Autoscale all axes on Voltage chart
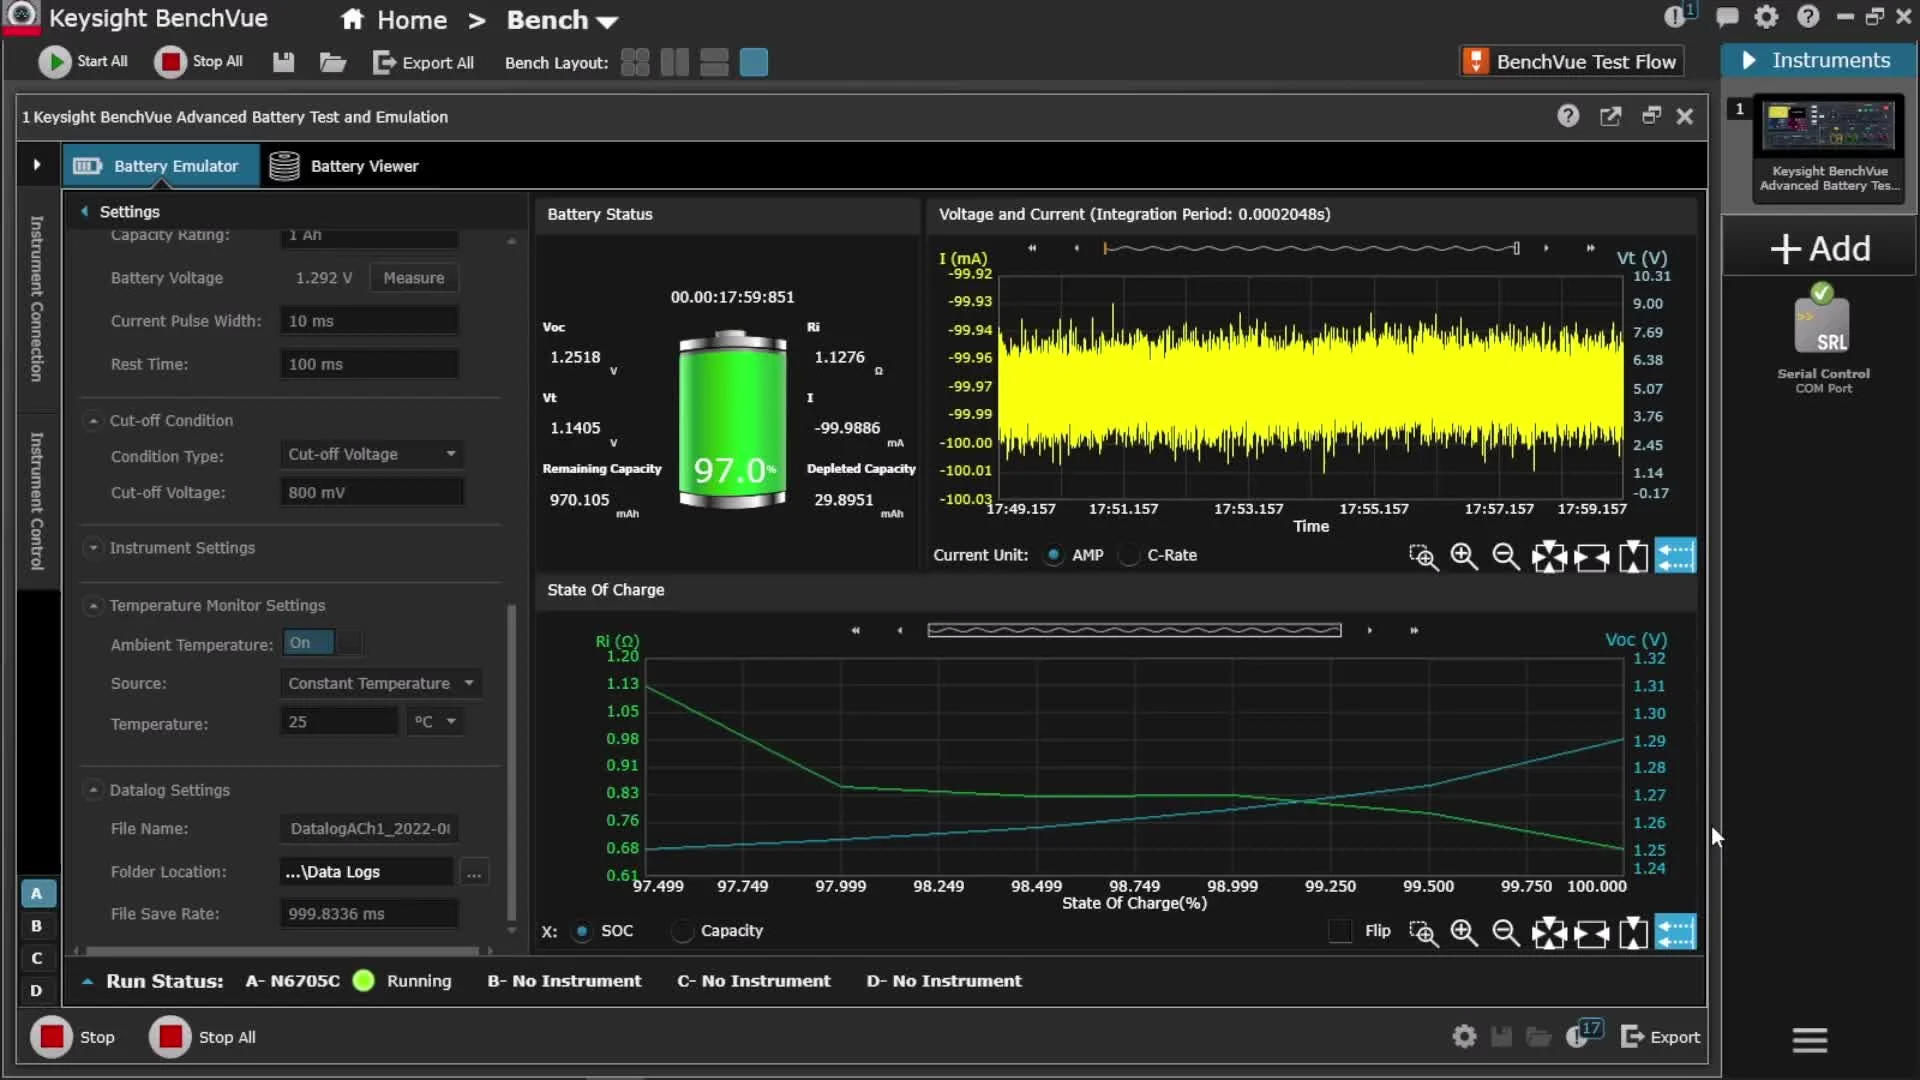The width and height of the screenshot is (1920, 1080). (1549, 556)
